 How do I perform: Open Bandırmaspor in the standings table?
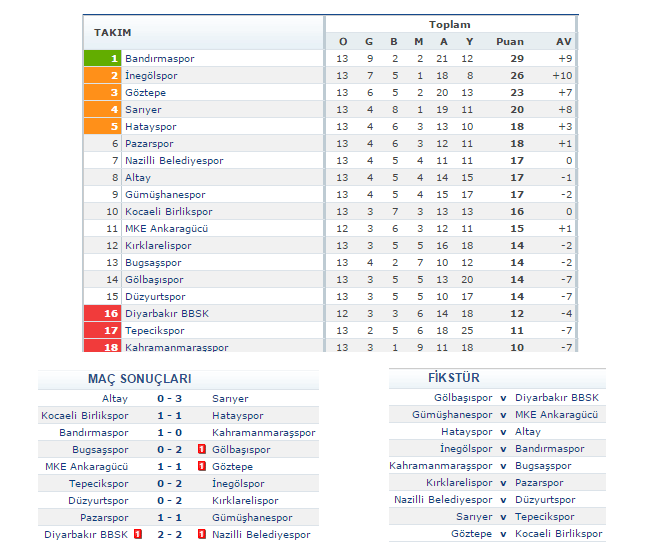coord(160,58)
